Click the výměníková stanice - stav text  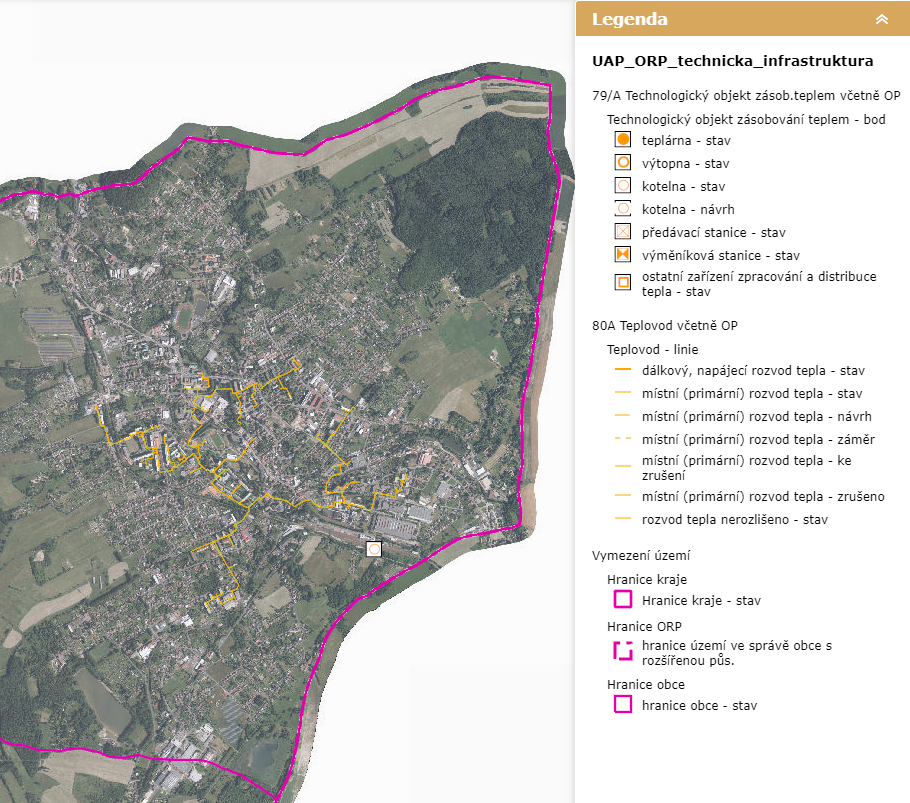[720, 255]
